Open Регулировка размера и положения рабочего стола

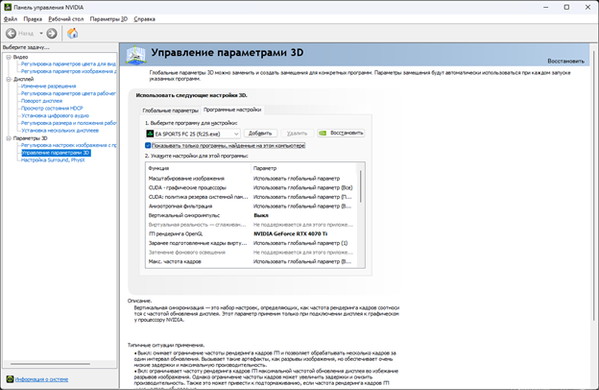pyautogui.click(x=69, y=123)
